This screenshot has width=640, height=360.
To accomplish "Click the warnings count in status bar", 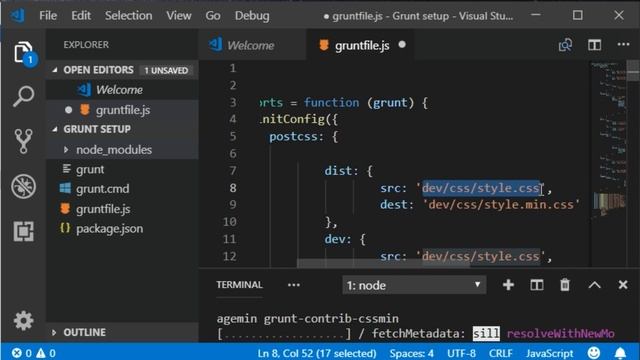I will click(x=46, y=353).
